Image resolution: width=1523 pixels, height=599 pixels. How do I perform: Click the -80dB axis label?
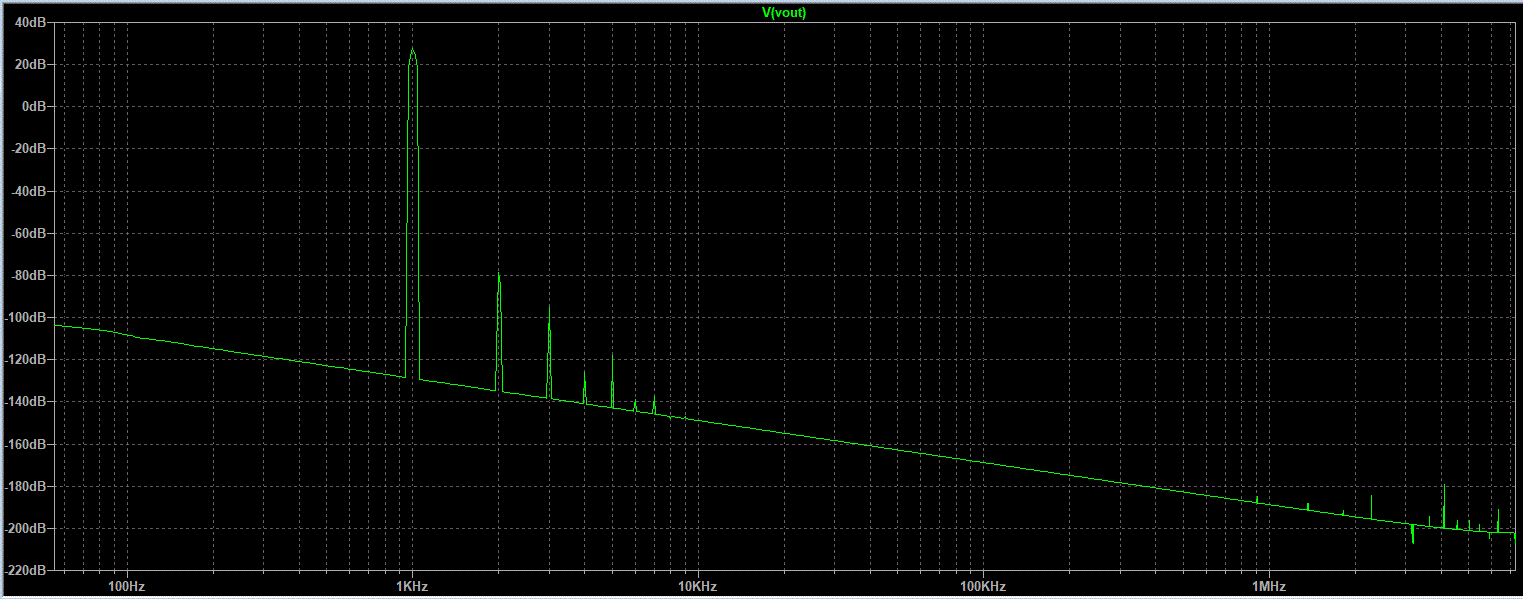point(29,275)
